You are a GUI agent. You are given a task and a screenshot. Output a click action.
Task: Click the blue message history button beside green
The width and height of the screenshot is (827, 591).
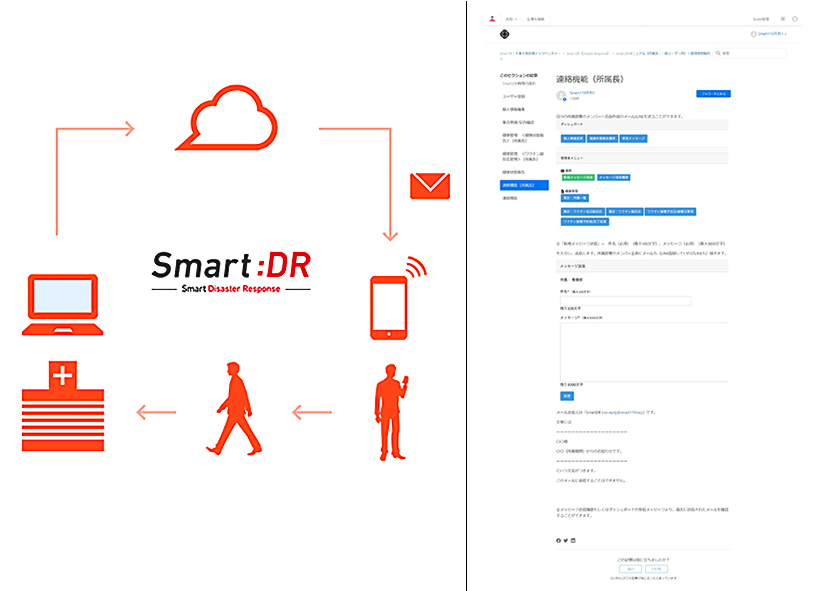(614, 178)
